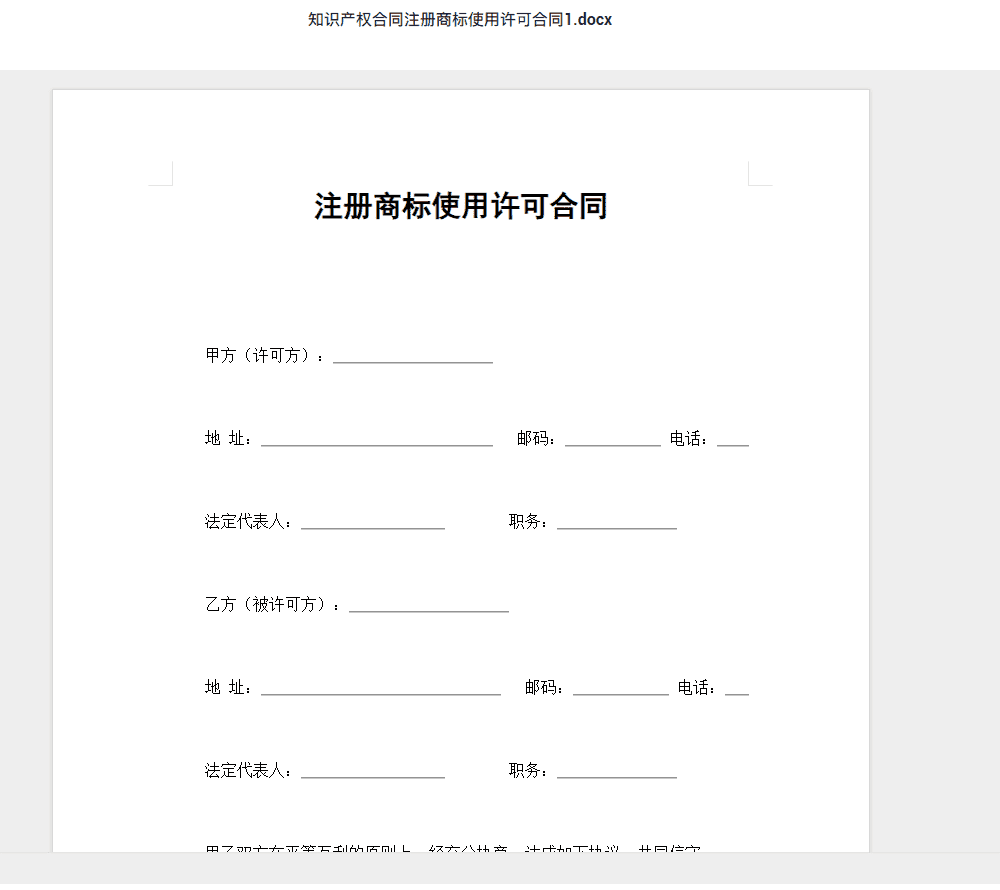Viewport: 1000px width, 890px height.
Task: Click the 邮码 label in the 甲方 section
Action: click(x=536, y=439)
